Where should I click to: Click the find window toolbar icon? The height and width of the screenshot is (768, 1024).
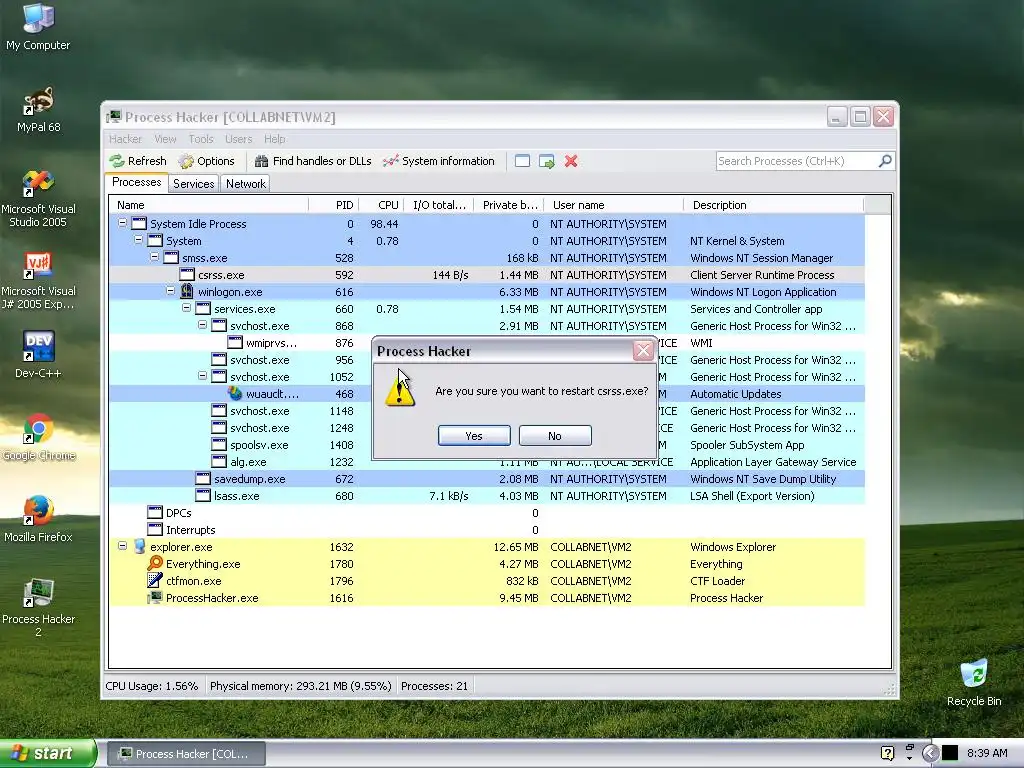(522, 161)
